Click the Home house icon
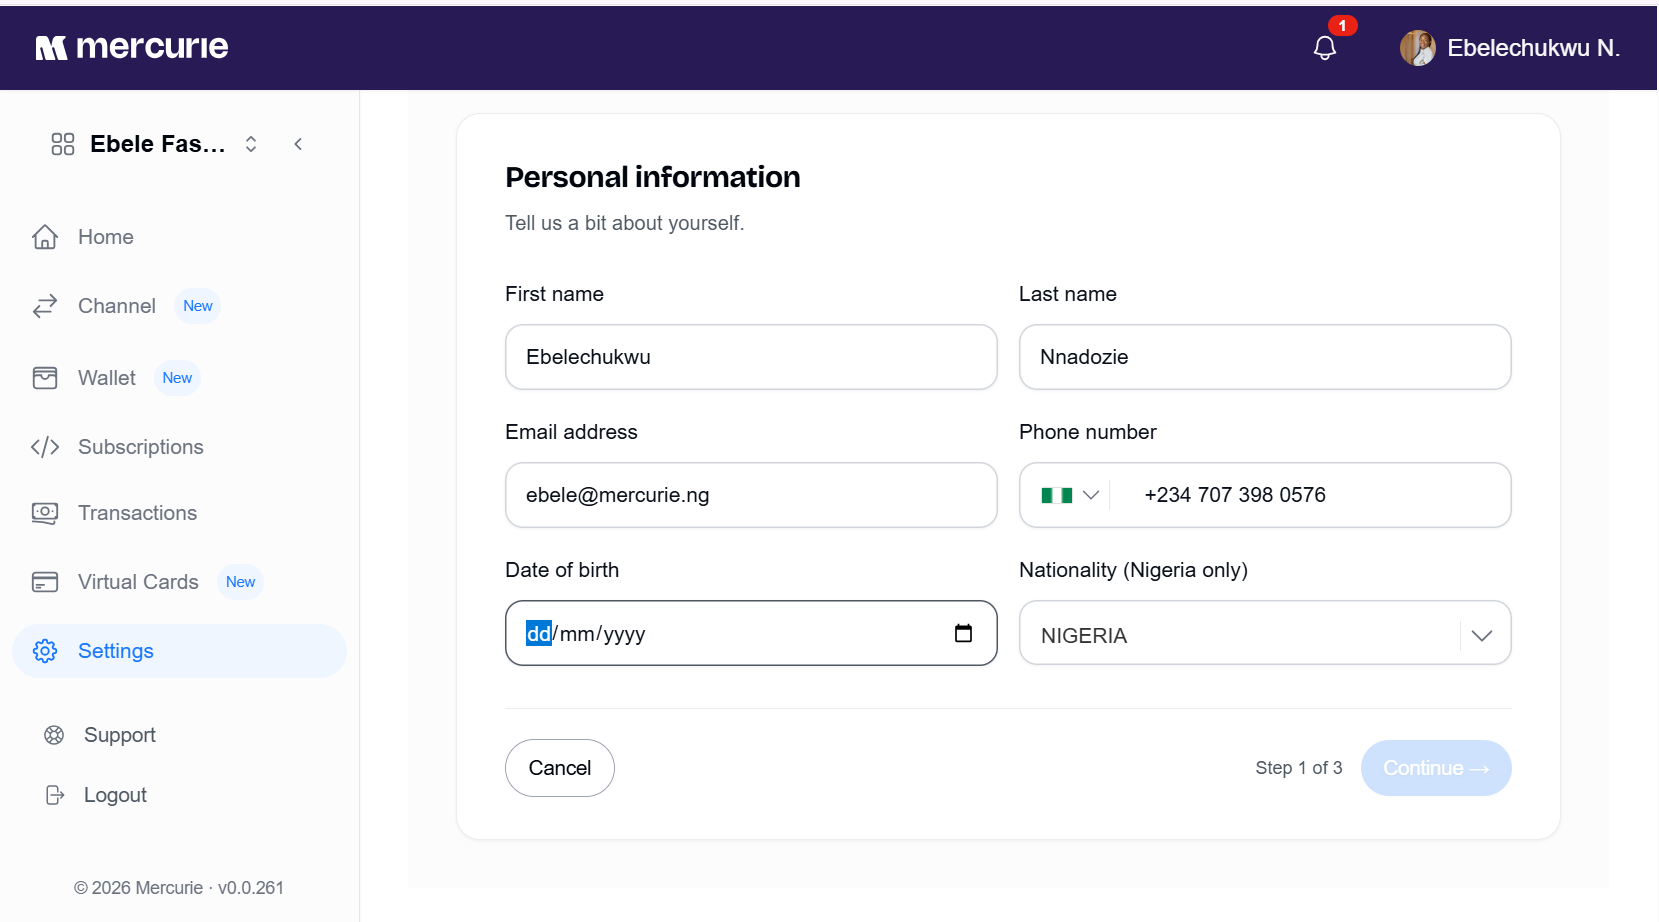 (45, 237)
